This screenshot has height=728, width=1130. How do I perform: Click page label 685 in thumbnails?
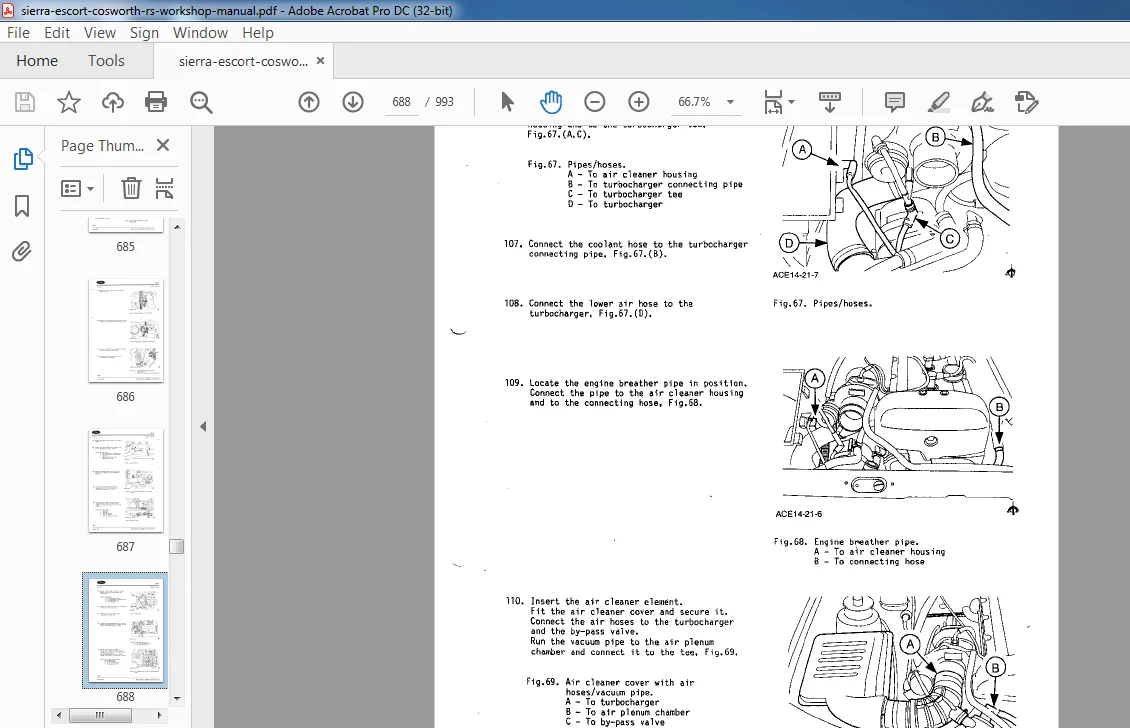125,247
